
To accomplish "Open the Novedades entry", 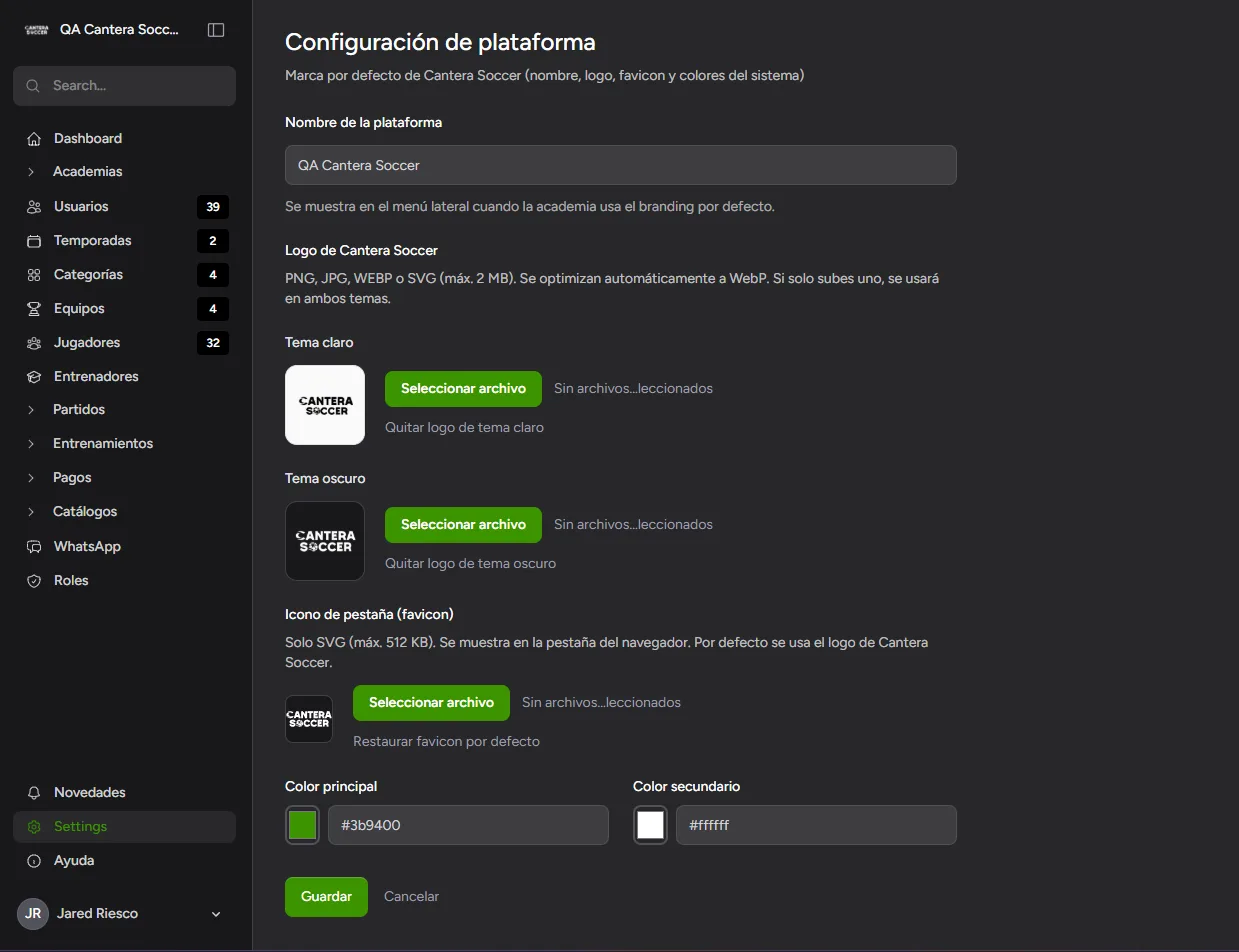I will 124,793.
